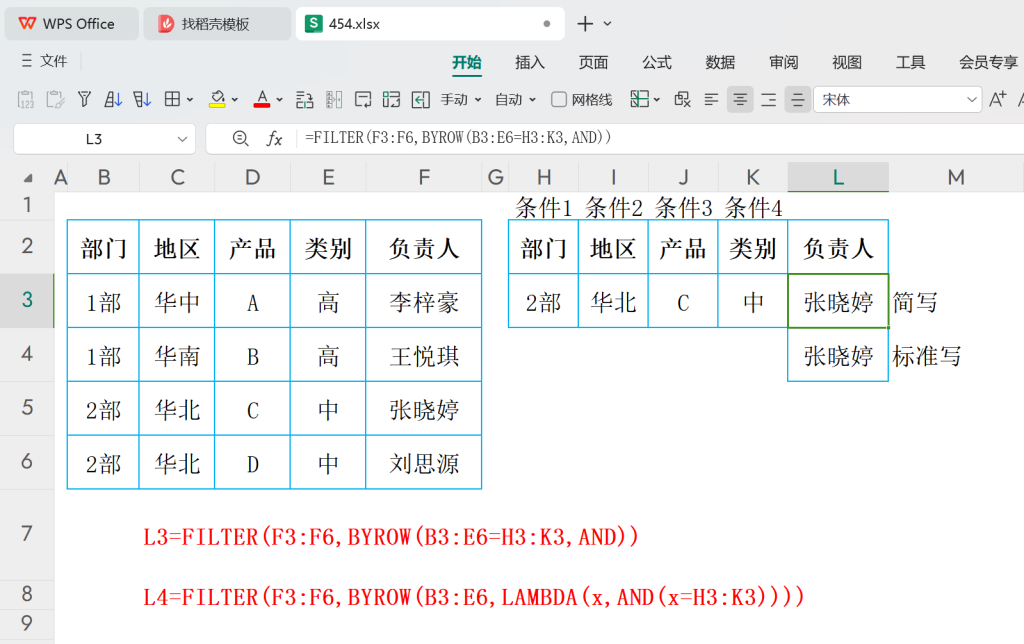This screenshot has height=644, width=1024.
Task: Click the align left icon
Action: pos(711,99)
